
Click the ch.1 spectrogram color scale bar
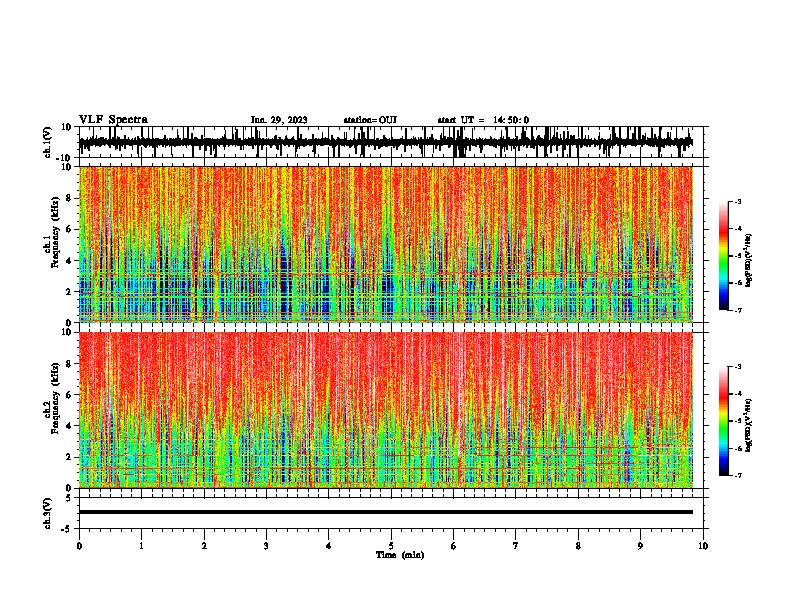[x=723, y=256]
